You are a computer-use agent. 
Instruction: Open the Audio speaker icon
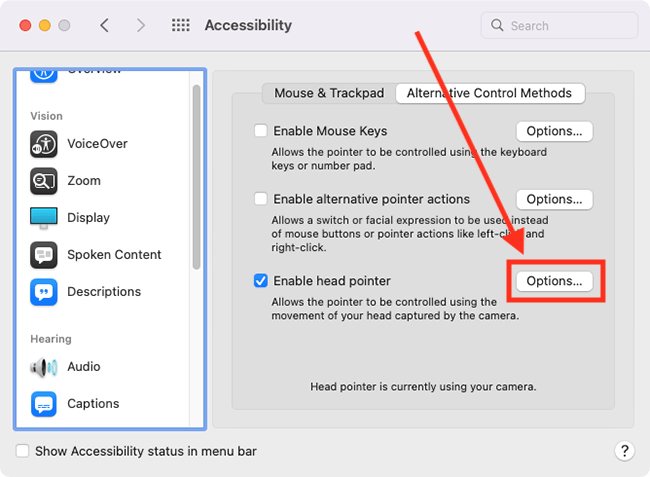point(43,367)
